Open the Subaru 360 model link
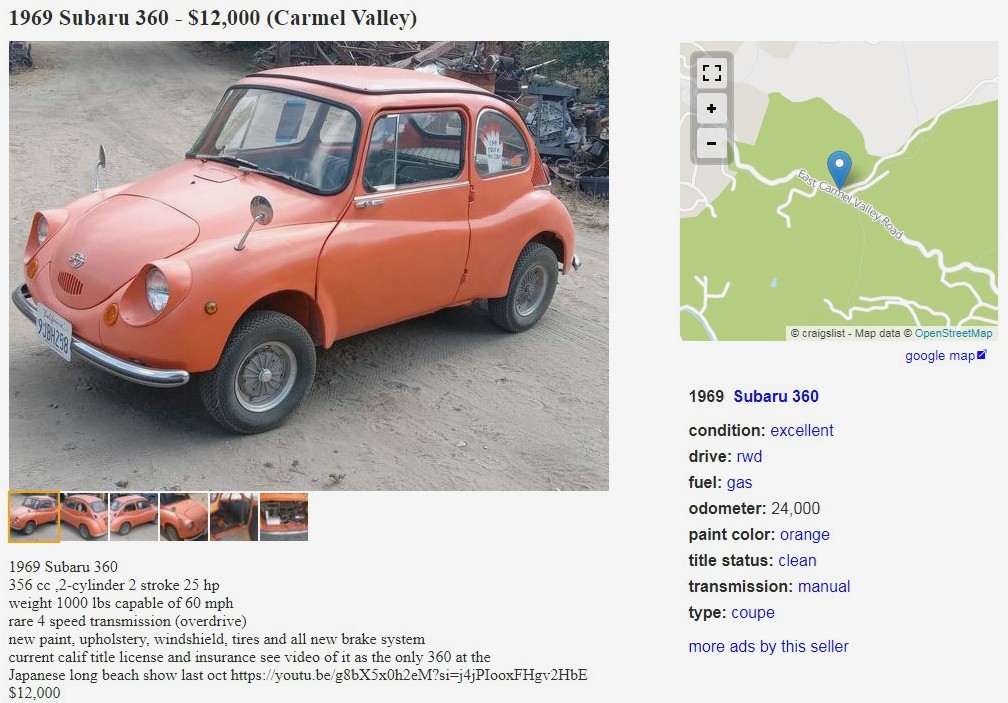1008x703 pixels. [776, 396]
